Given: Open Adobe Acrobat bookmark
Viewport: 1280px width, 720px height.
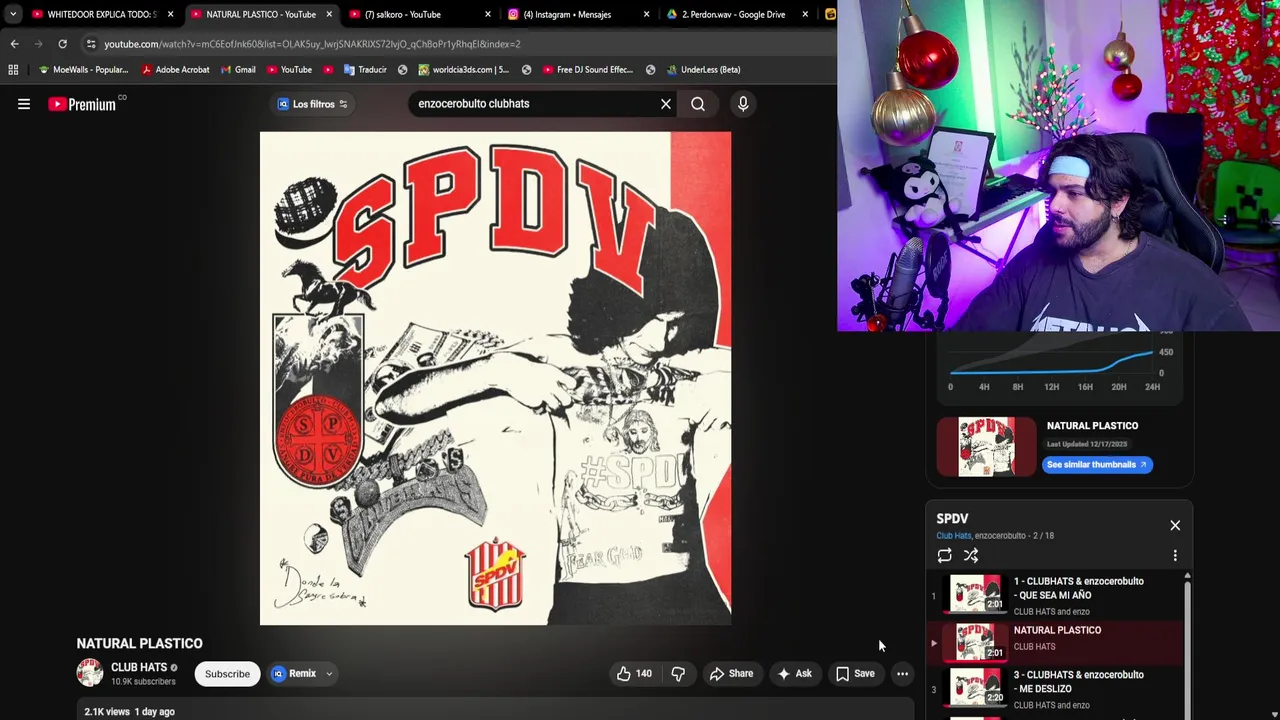Looking at the screenshot, I should tap(176, 70).
